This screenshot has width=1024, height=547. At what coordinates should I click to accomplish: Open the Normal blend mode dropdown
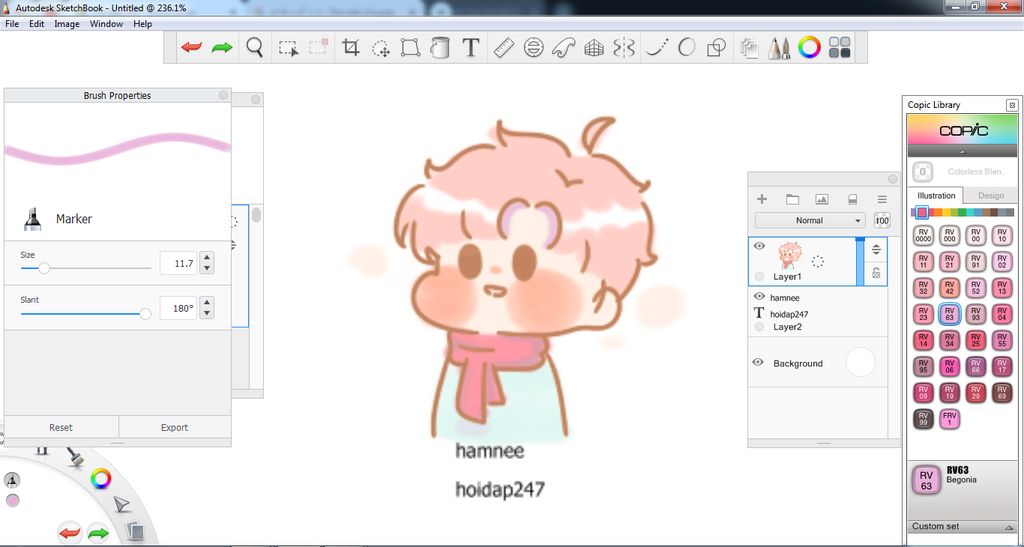[x=810, y=221]
